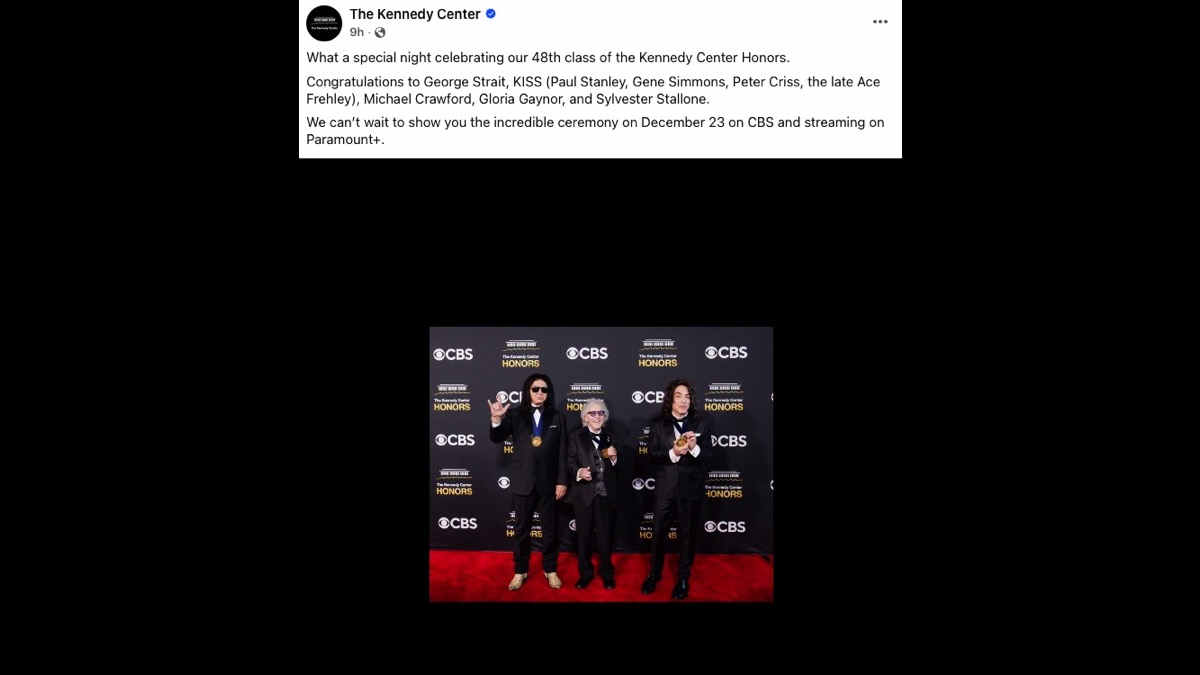Image resolution: width=1200 pixels, height=675 pixels.
Task: Open The Kennedy Center page name link
Action: coord(415,14)
